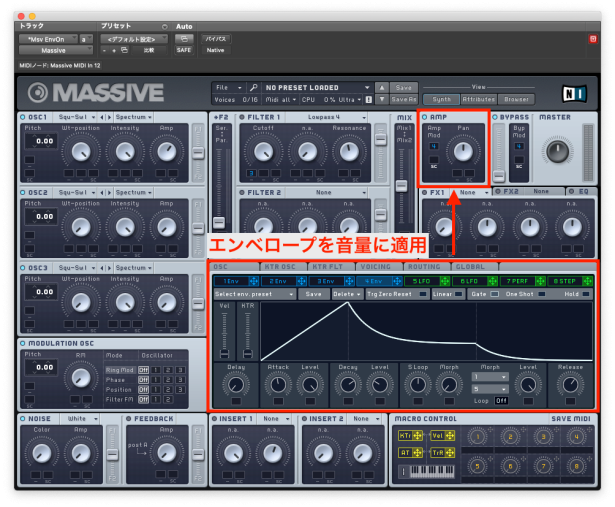Click the Vel macro assignment crosshair icon
The image size is (615, 507).
click(448, 436)
